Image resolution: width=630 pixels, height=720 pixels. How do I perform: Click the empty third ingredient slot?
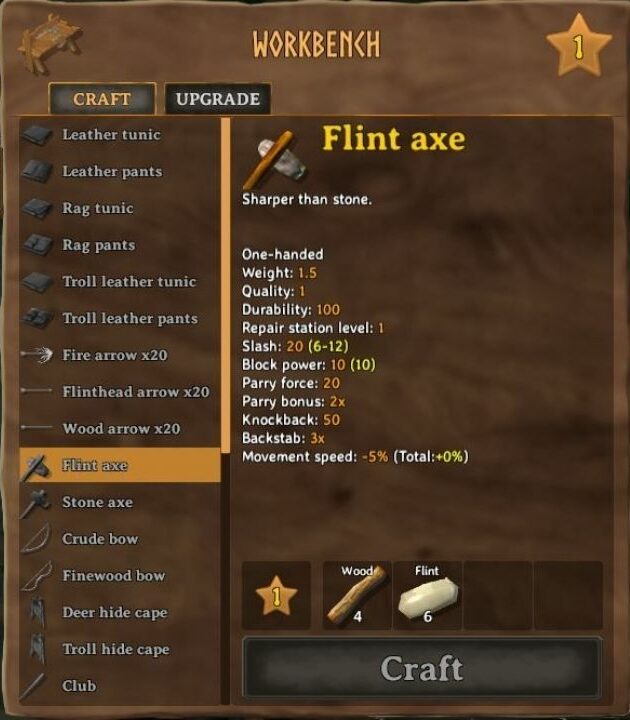point(498,595)
